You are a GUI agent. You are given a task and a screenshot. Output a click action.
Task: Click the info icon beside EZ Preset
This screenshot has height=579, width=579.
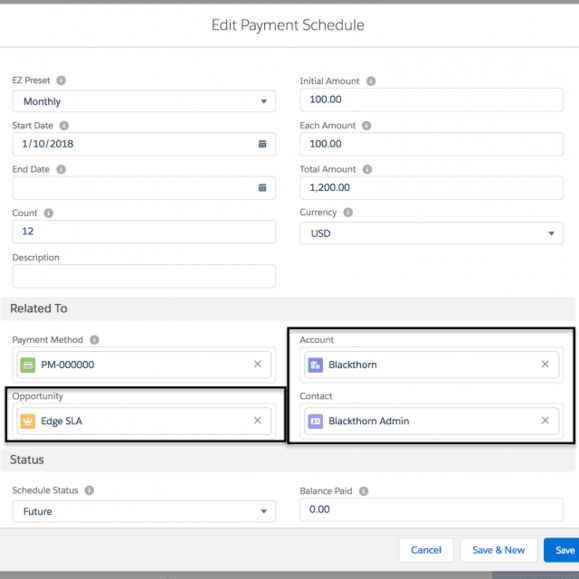click(61, 80)
